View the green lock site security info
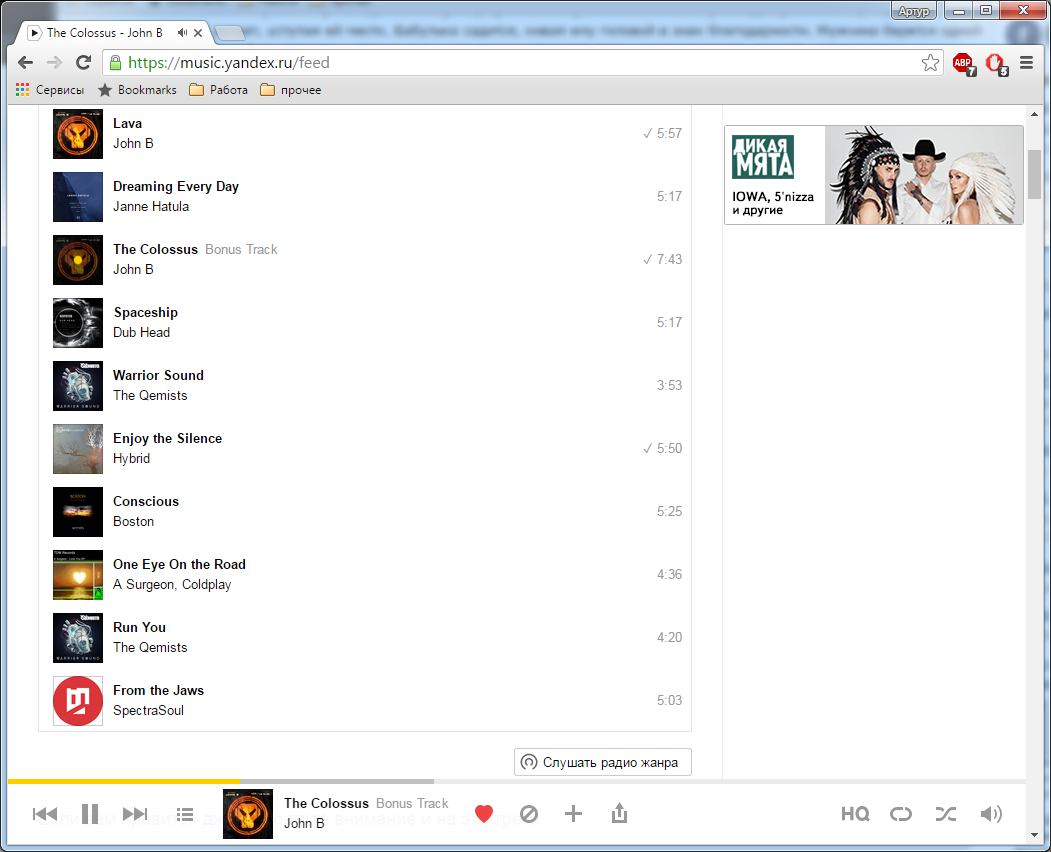This screenshot has width=1051, height=852. [115, 63]
